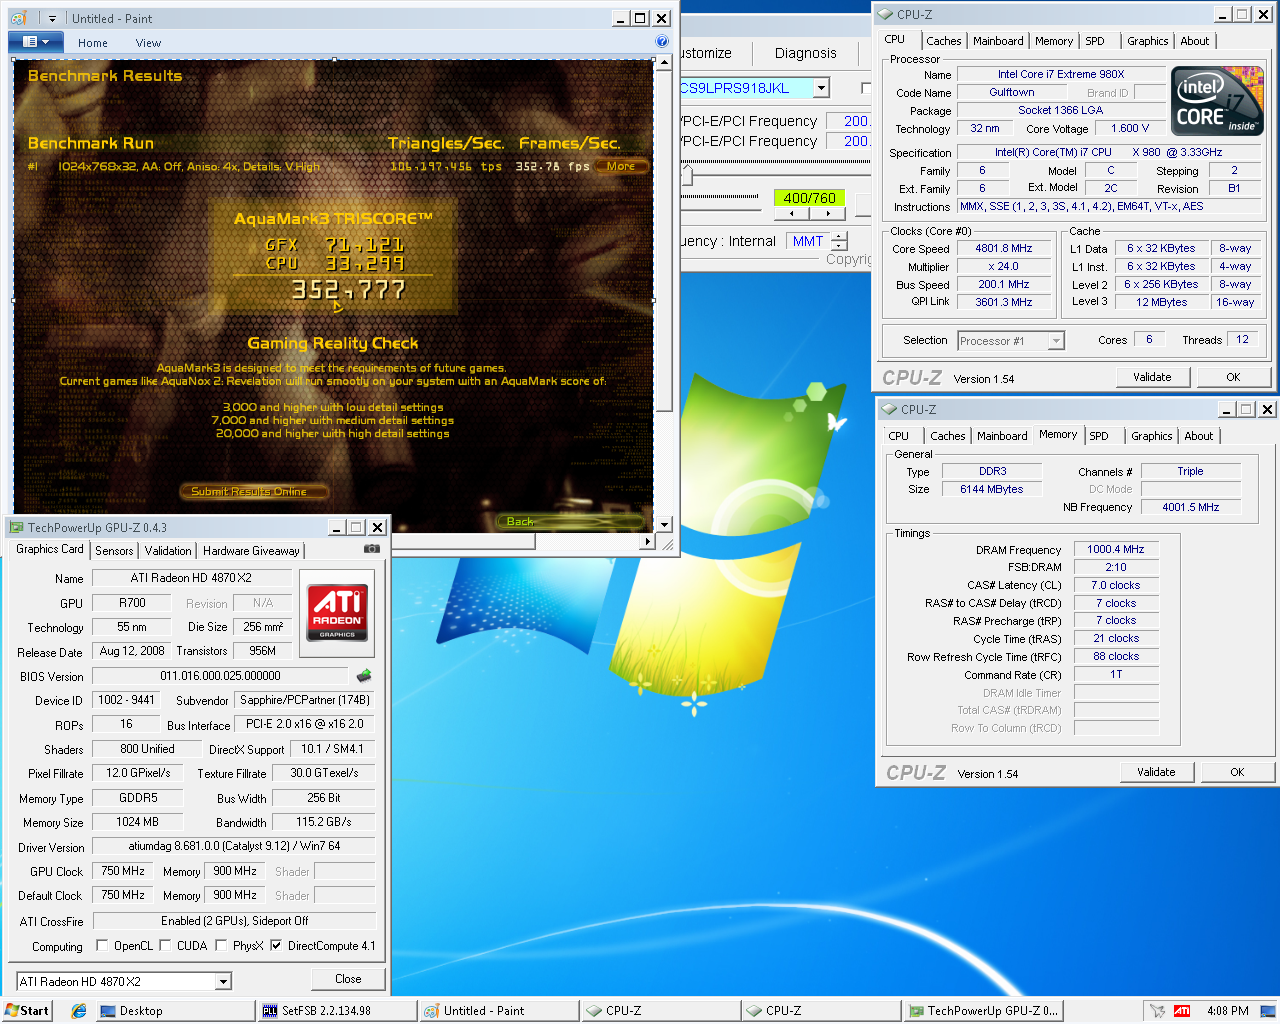Launch Internet Explorer from quick launch

point(79,1011)
